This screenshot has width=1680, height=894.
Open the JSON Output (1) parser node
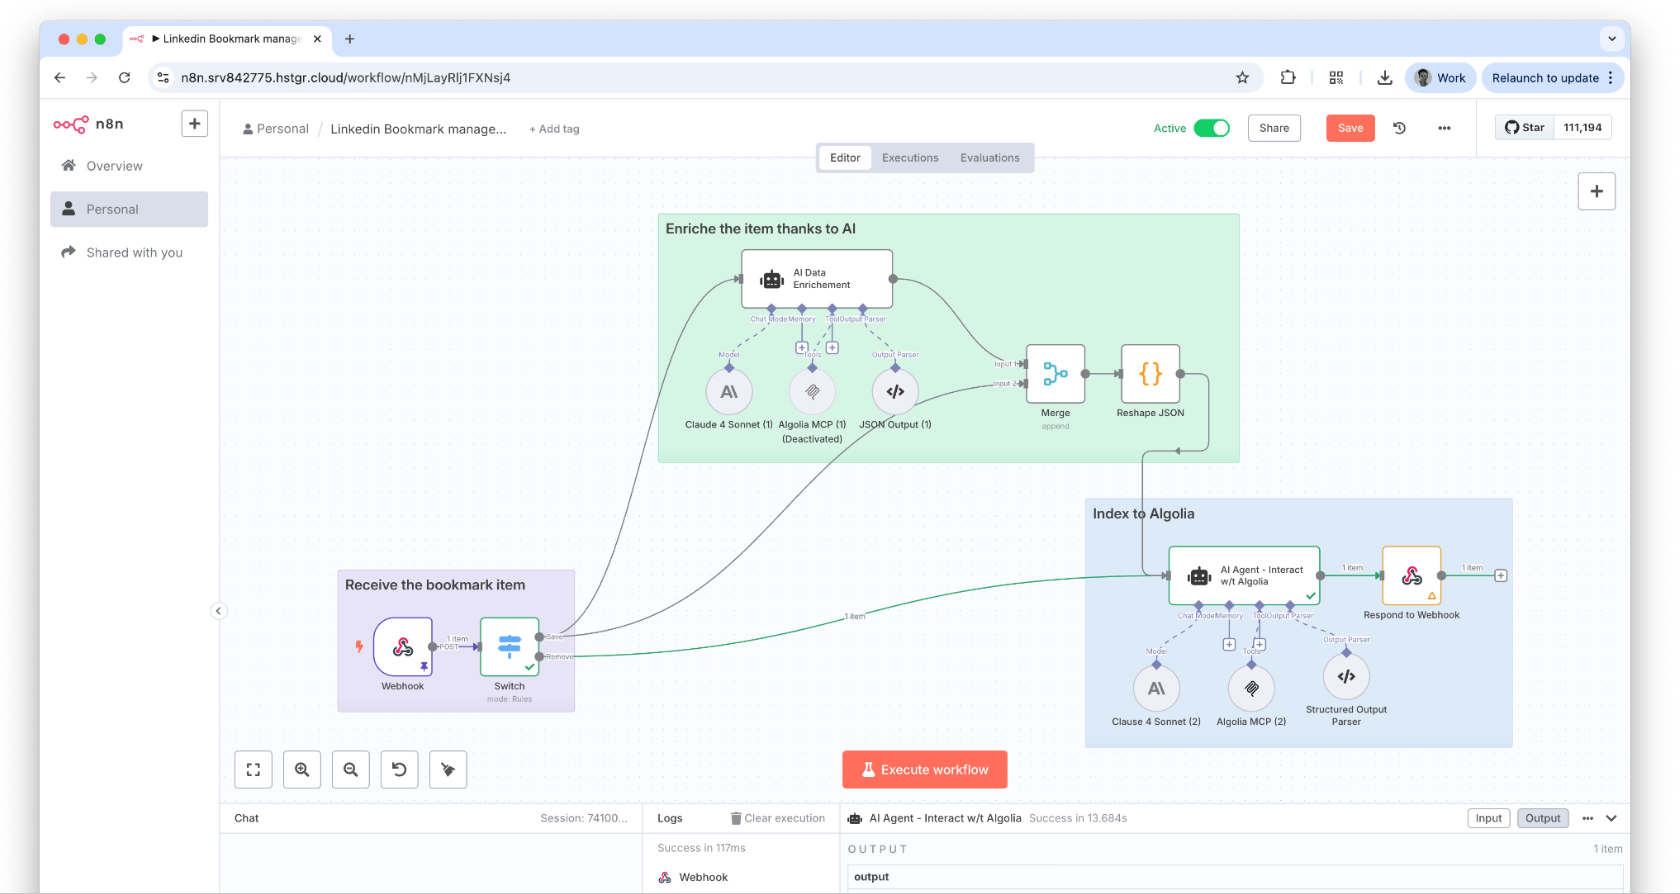pos(895,392)
